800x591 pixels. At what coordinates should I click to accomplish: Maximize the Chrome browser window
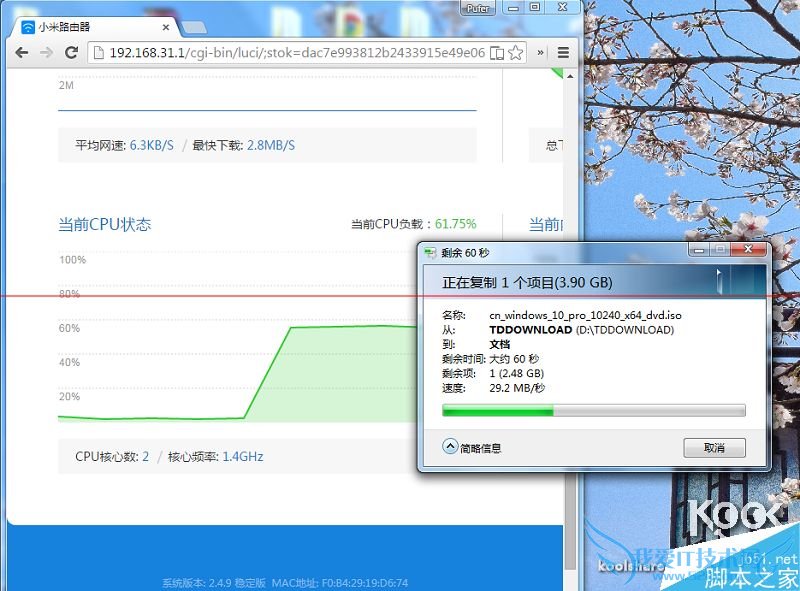click(535, 7)
